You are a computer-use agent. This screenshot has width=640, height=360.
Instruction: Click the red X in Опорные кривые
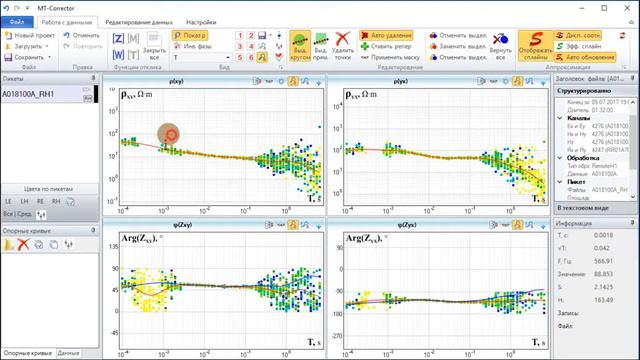tap(23, 244)
